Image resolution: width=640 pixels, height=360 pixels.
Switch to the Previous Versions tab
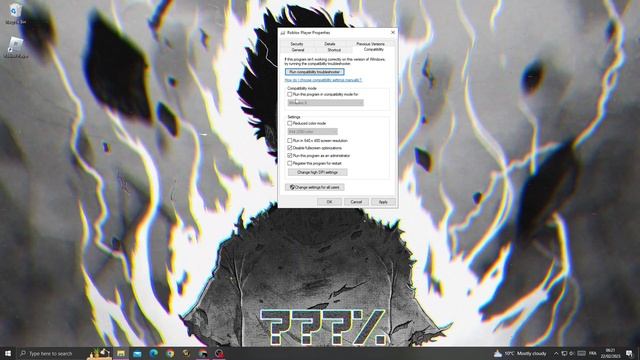coord(370,44)
